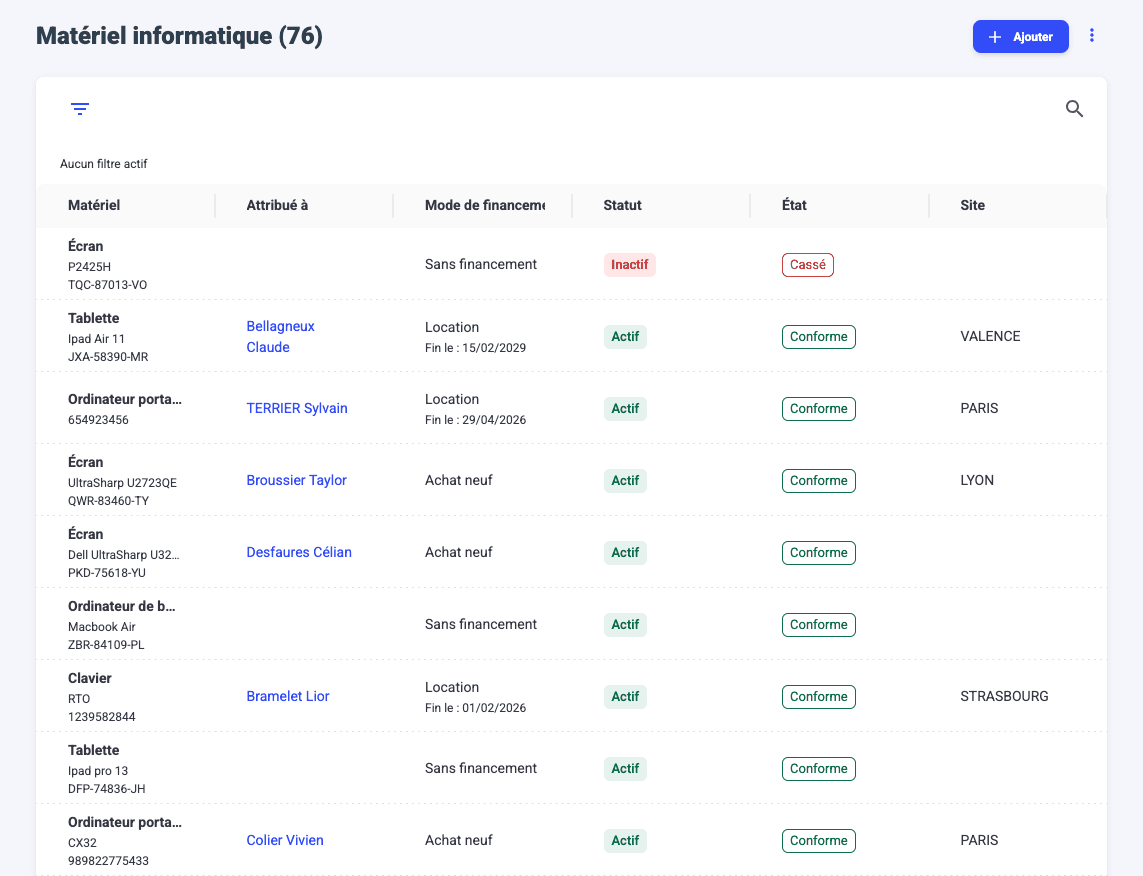Select Écran P2425H item
Image resolution: width=1143 pixels, height=876 pixels.
pyautogui.click(x=108, y=265)
